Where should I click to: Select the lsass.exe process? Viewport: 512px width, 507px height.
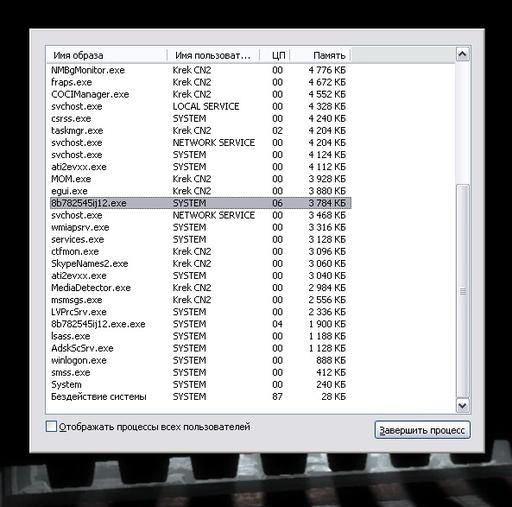[200, 336]
